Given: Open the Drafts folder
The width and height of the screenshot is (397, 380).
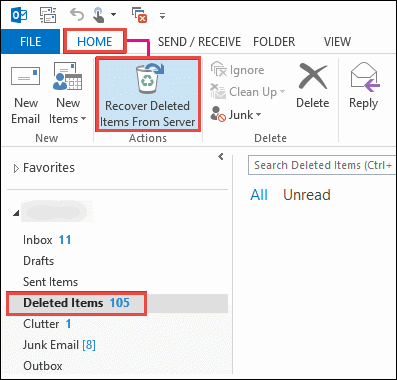Looking at the screenshot, I should point(38,261).
